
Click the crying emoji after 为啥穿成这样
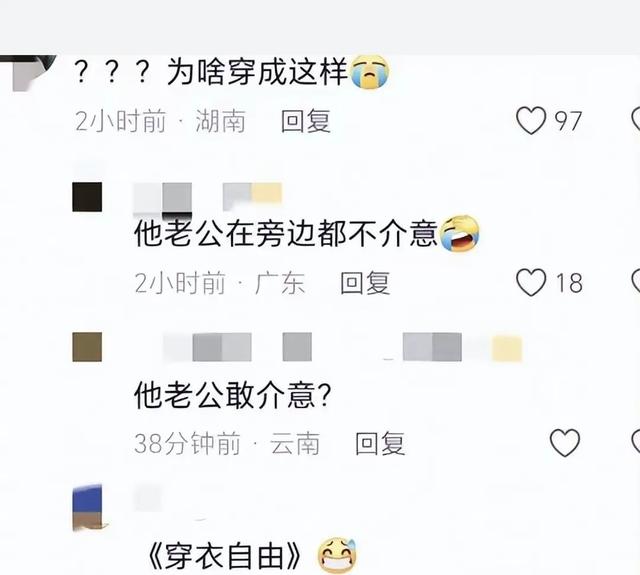click(370, 72)
